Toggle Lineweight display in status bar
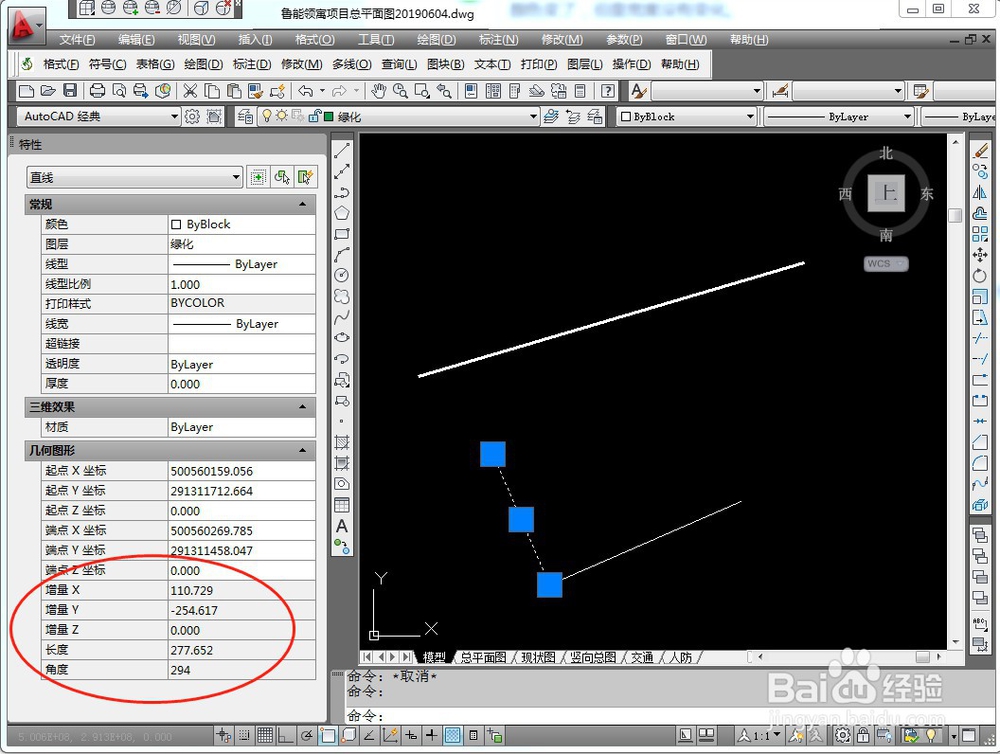The width and height of the screenshot is (1000, 754). 432,736
